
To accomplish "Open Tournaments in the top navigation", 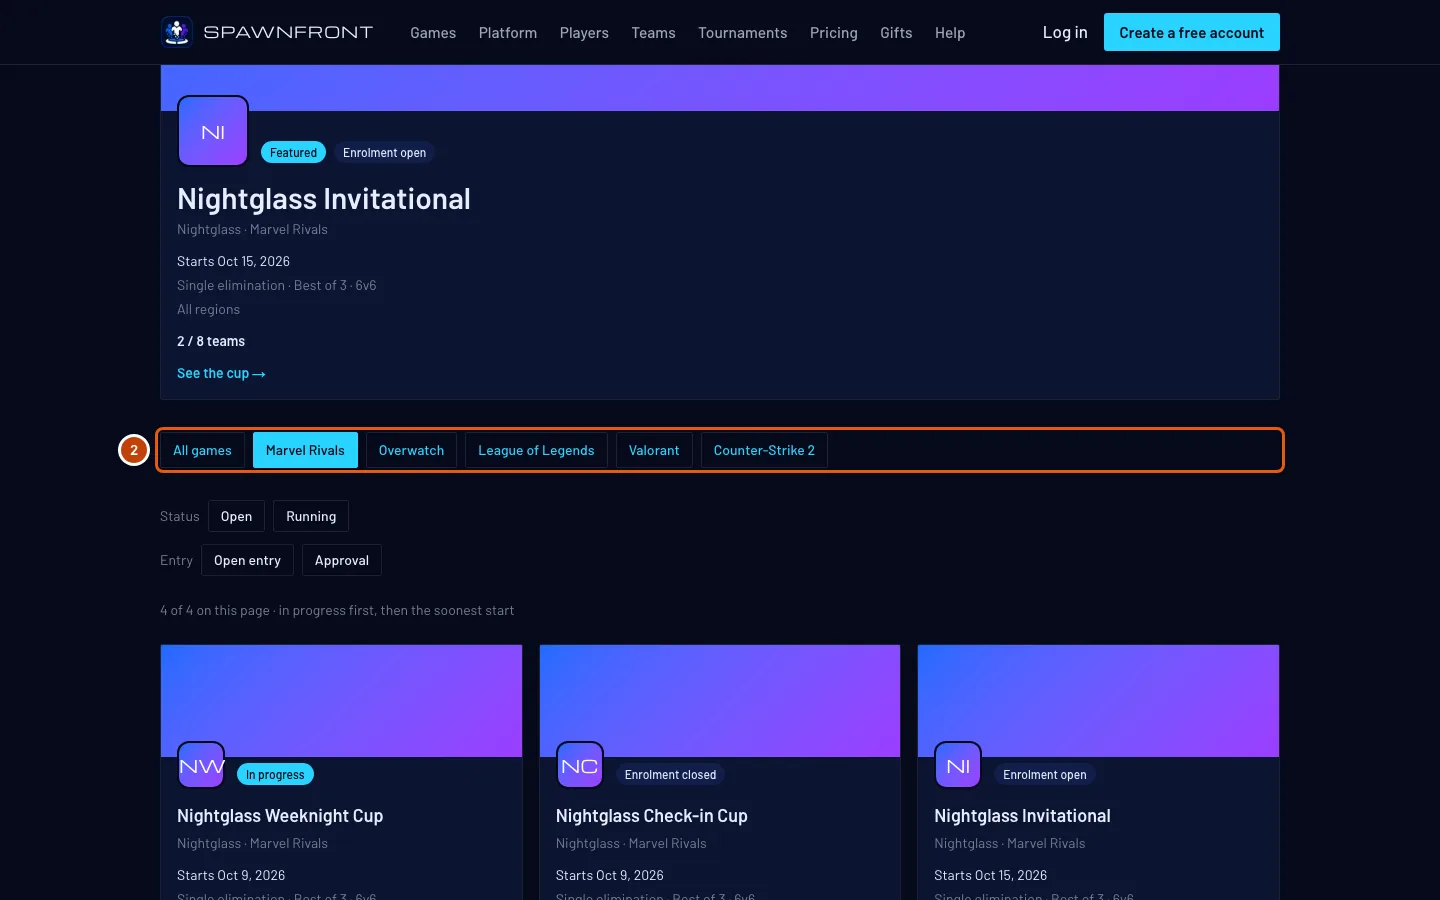I will click(x=743, y=33).
